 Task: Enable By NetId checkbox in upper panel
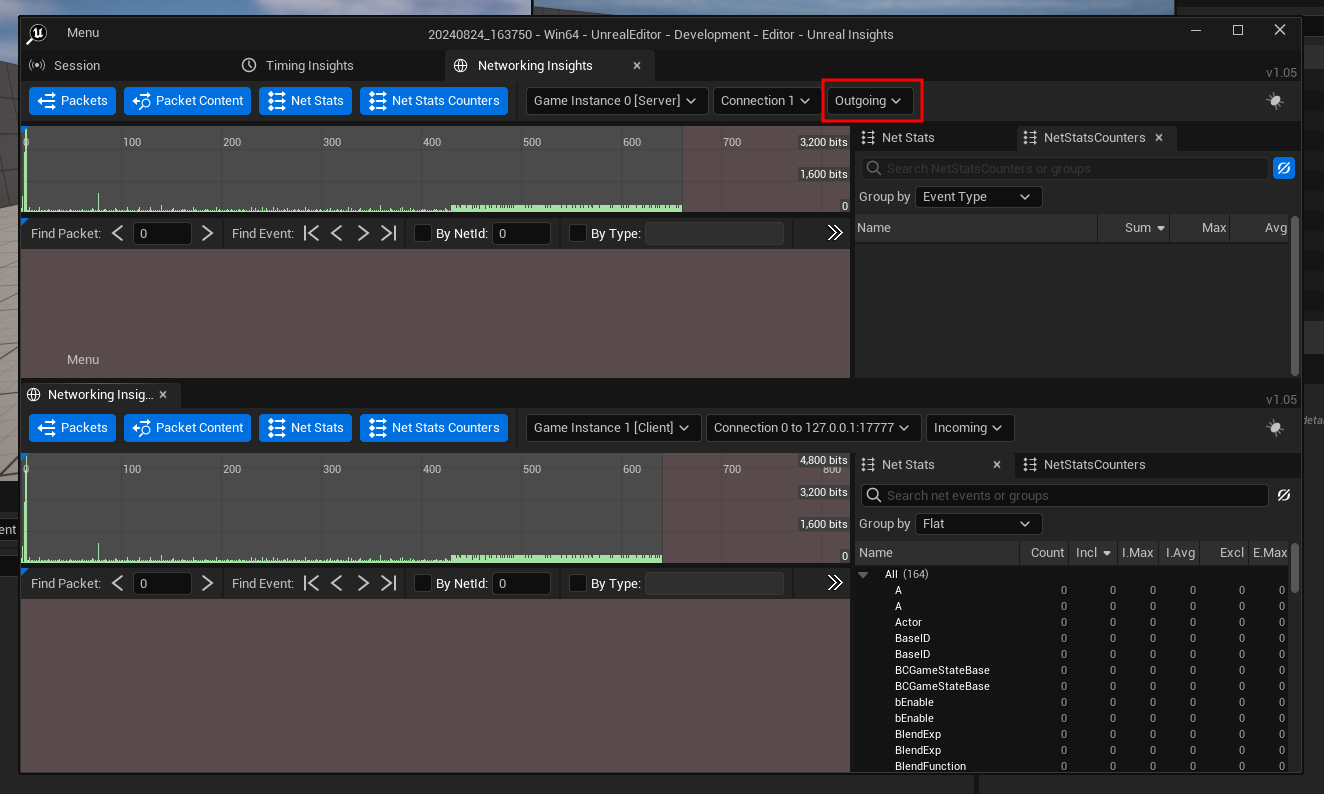tap(423, 234)
